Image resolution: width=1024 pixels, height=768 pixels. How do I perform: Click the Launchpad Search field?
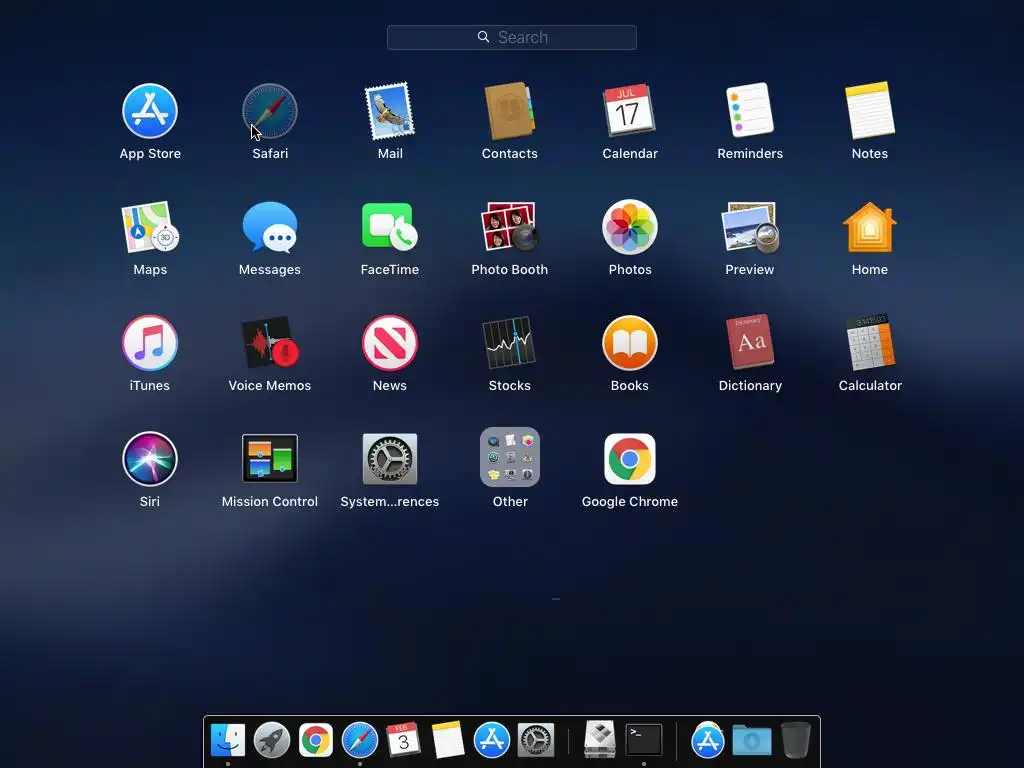[511, 37]
